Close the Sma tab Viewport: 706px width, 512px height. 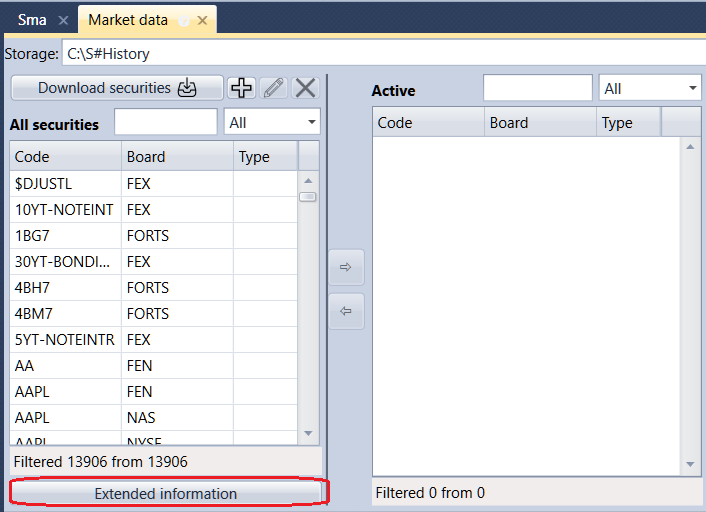click(63, 20)
